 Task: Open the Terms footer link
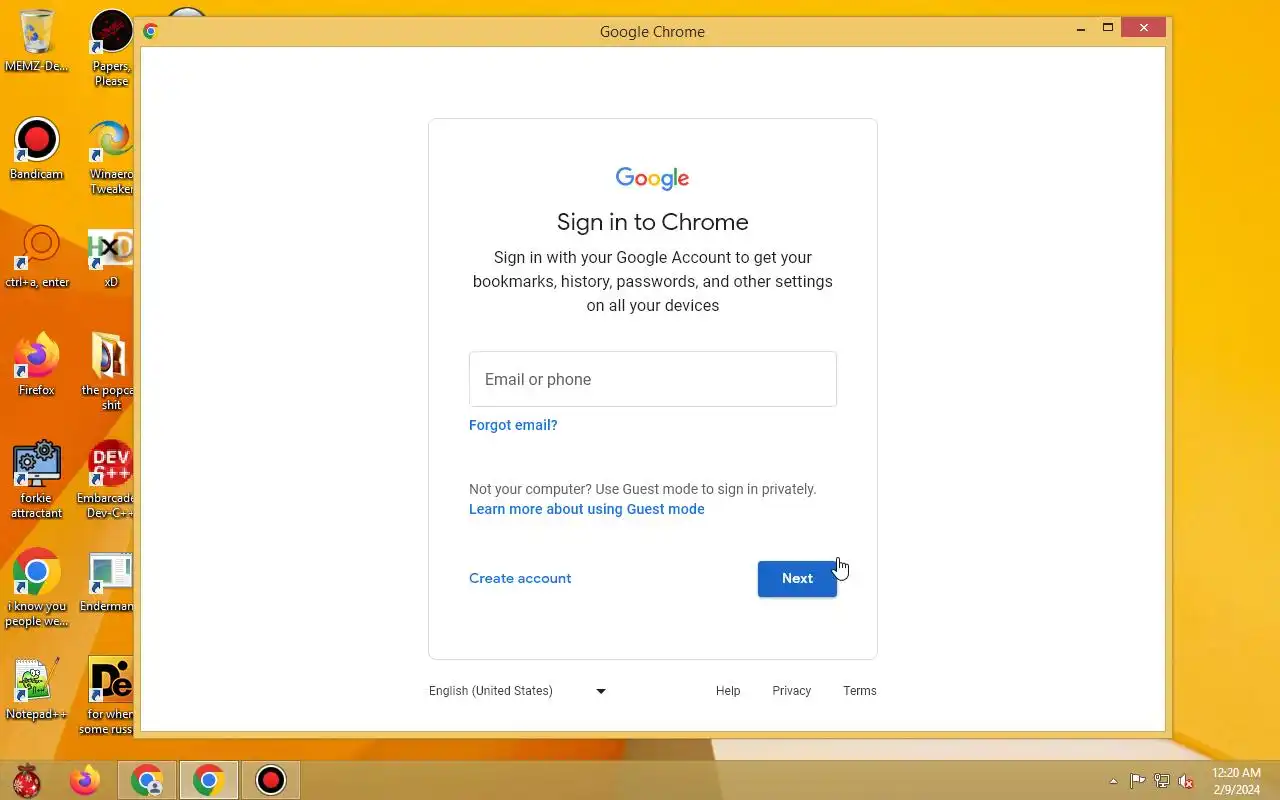coord(860,691)
